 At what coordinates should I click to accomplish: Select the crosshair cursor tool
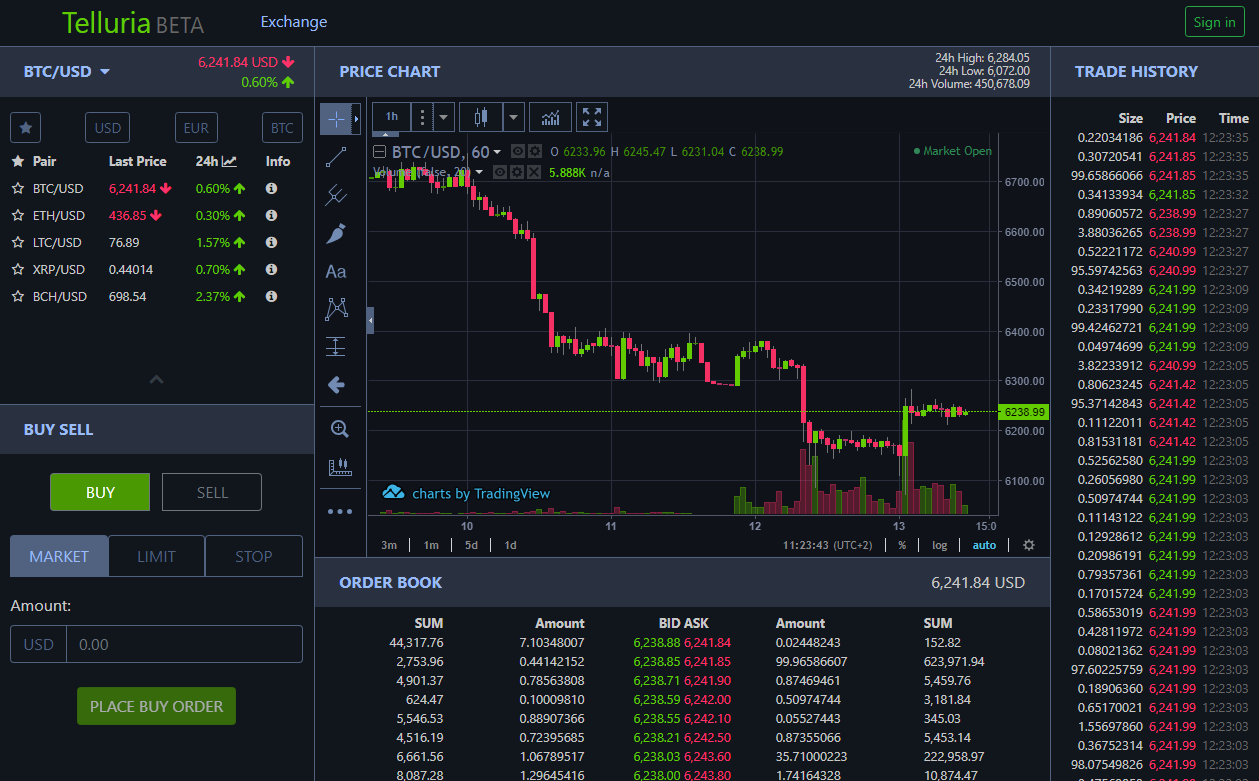tap(336, 118)
